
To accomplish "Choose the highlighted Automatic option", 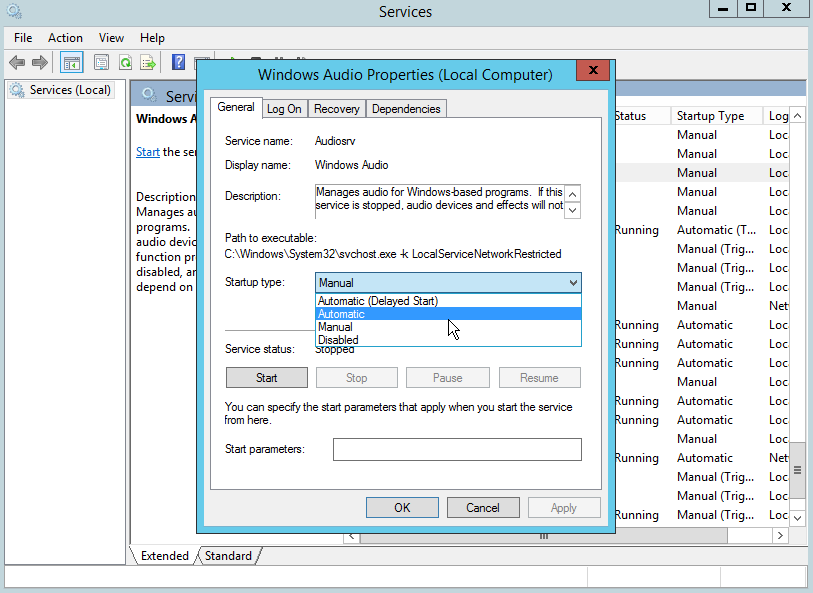I will click(448, 314).
